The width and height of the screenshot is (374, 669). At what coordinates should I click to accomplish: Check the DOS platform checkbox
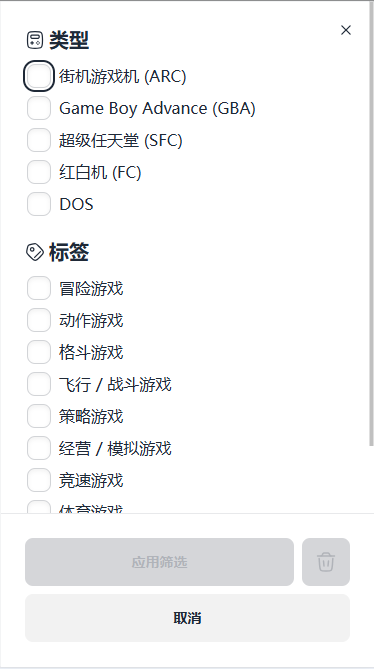(x=39, y=204)
